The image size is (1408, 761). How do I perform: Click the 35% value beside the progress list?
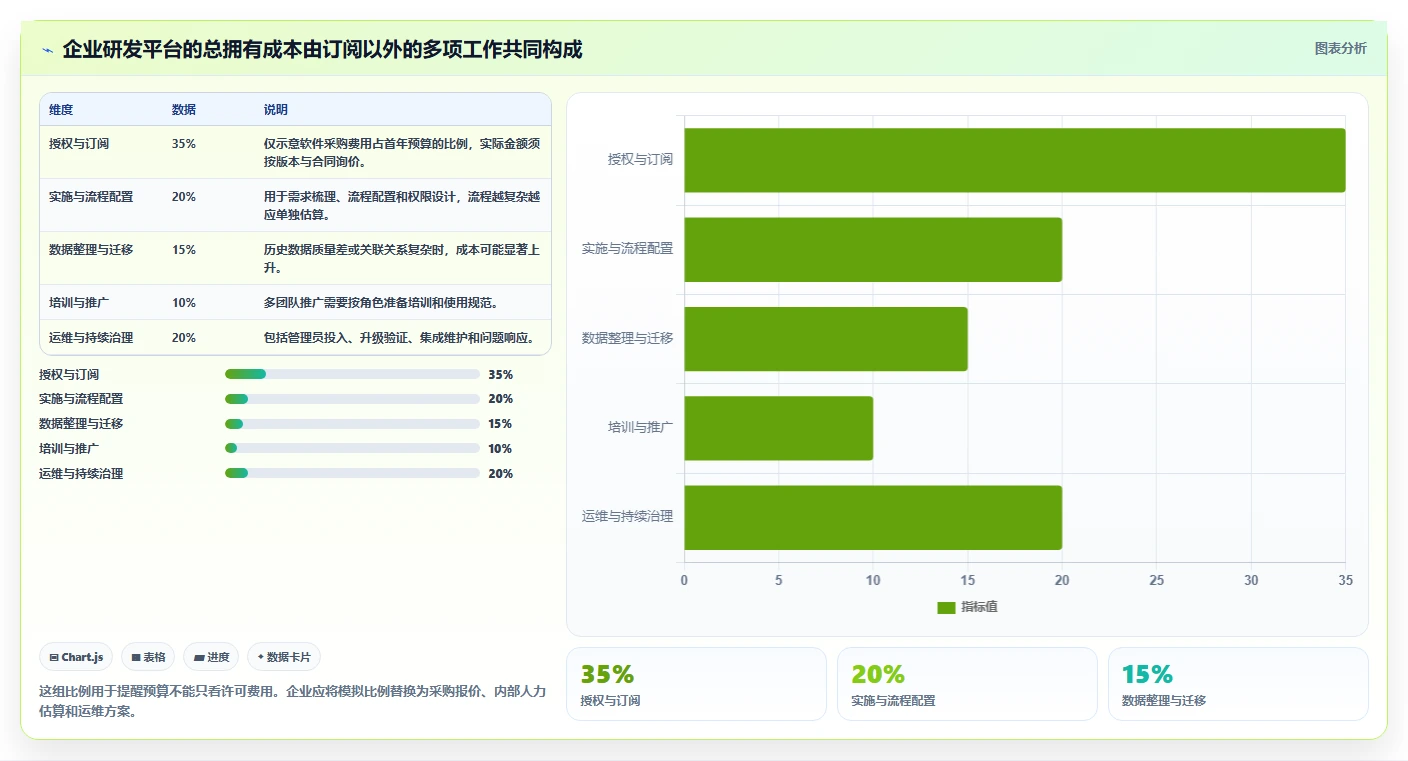(500, 375)
